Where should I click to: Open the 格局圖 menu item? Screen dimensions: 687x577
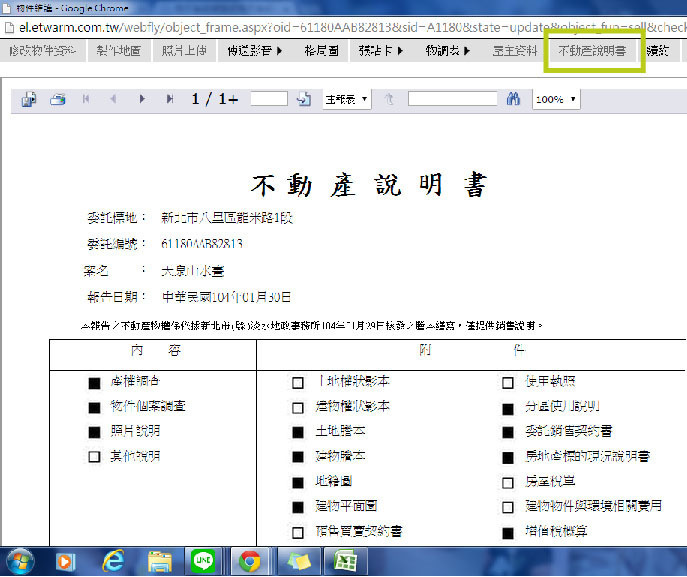pos(322,51)
